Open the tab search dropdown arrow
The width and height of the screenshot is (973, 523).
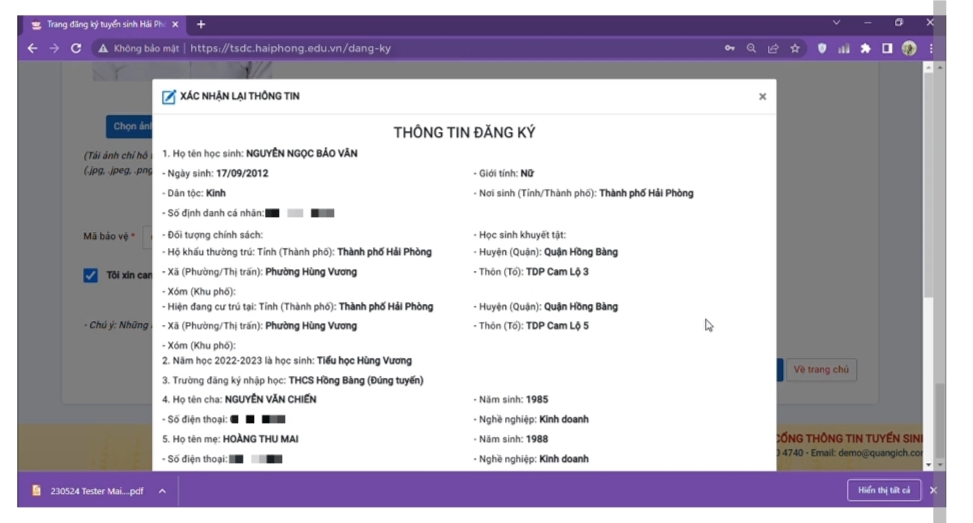836,23
